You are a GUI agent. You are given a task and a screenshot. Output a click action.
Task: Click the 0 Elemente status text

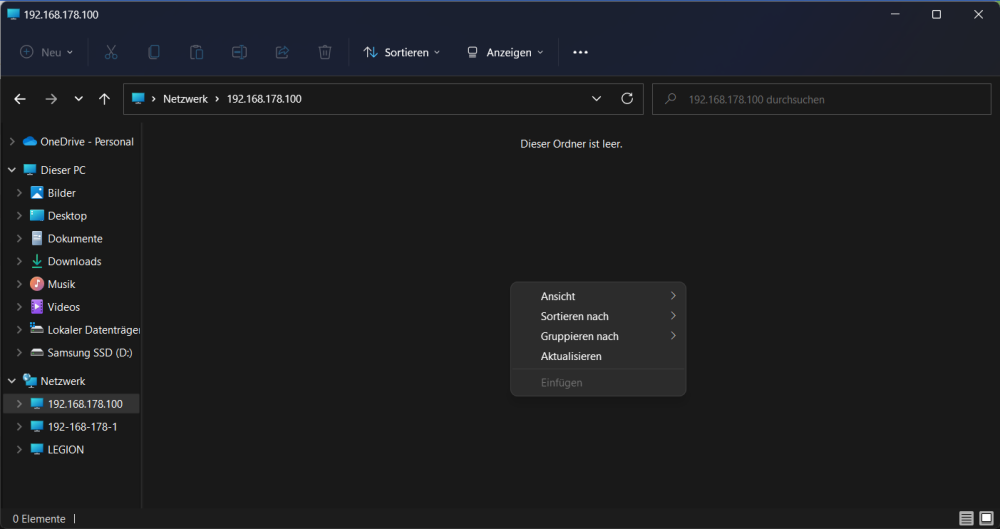39,519
